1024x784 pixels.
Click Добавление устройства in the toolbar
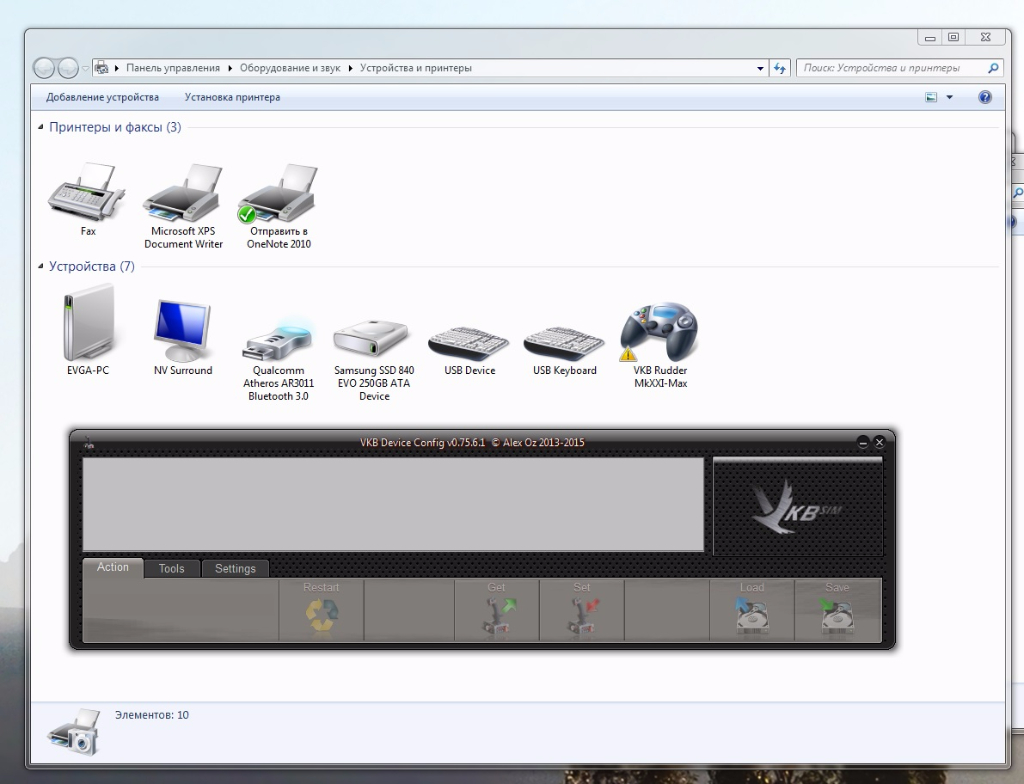pyautogui.click(x=102, y=97)
